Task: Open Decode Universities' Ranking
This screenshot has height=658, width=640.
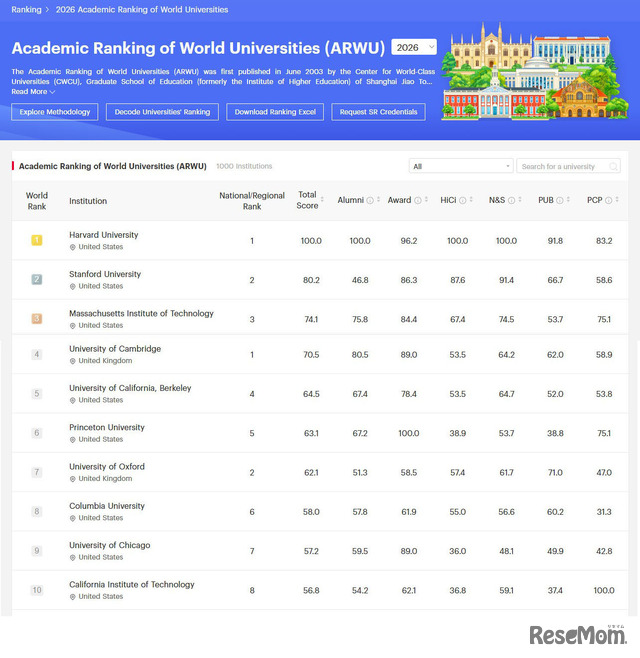Action: tap(162, 112)
